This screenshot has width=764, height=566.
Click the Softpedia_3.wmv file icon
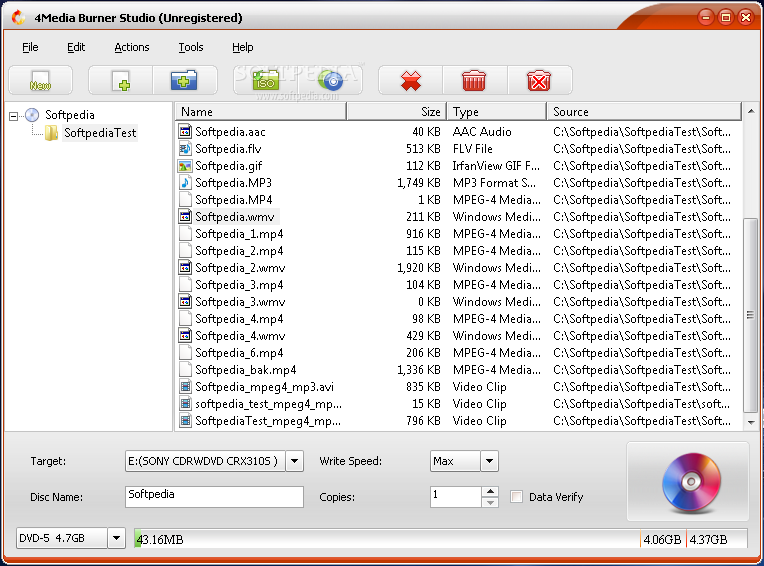185,302
